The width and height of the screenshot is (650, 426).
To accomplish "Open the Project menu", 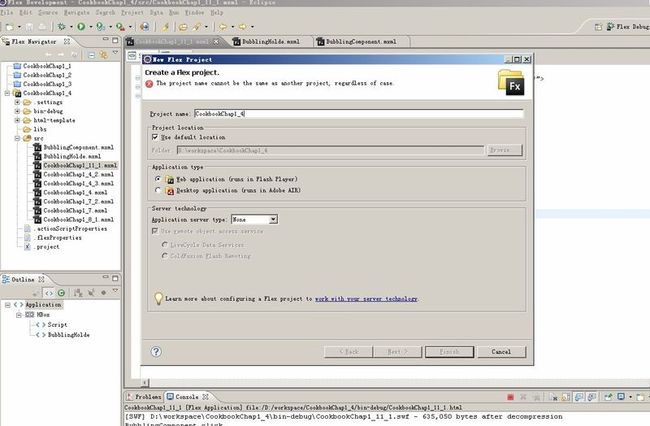I will [132, 12].
